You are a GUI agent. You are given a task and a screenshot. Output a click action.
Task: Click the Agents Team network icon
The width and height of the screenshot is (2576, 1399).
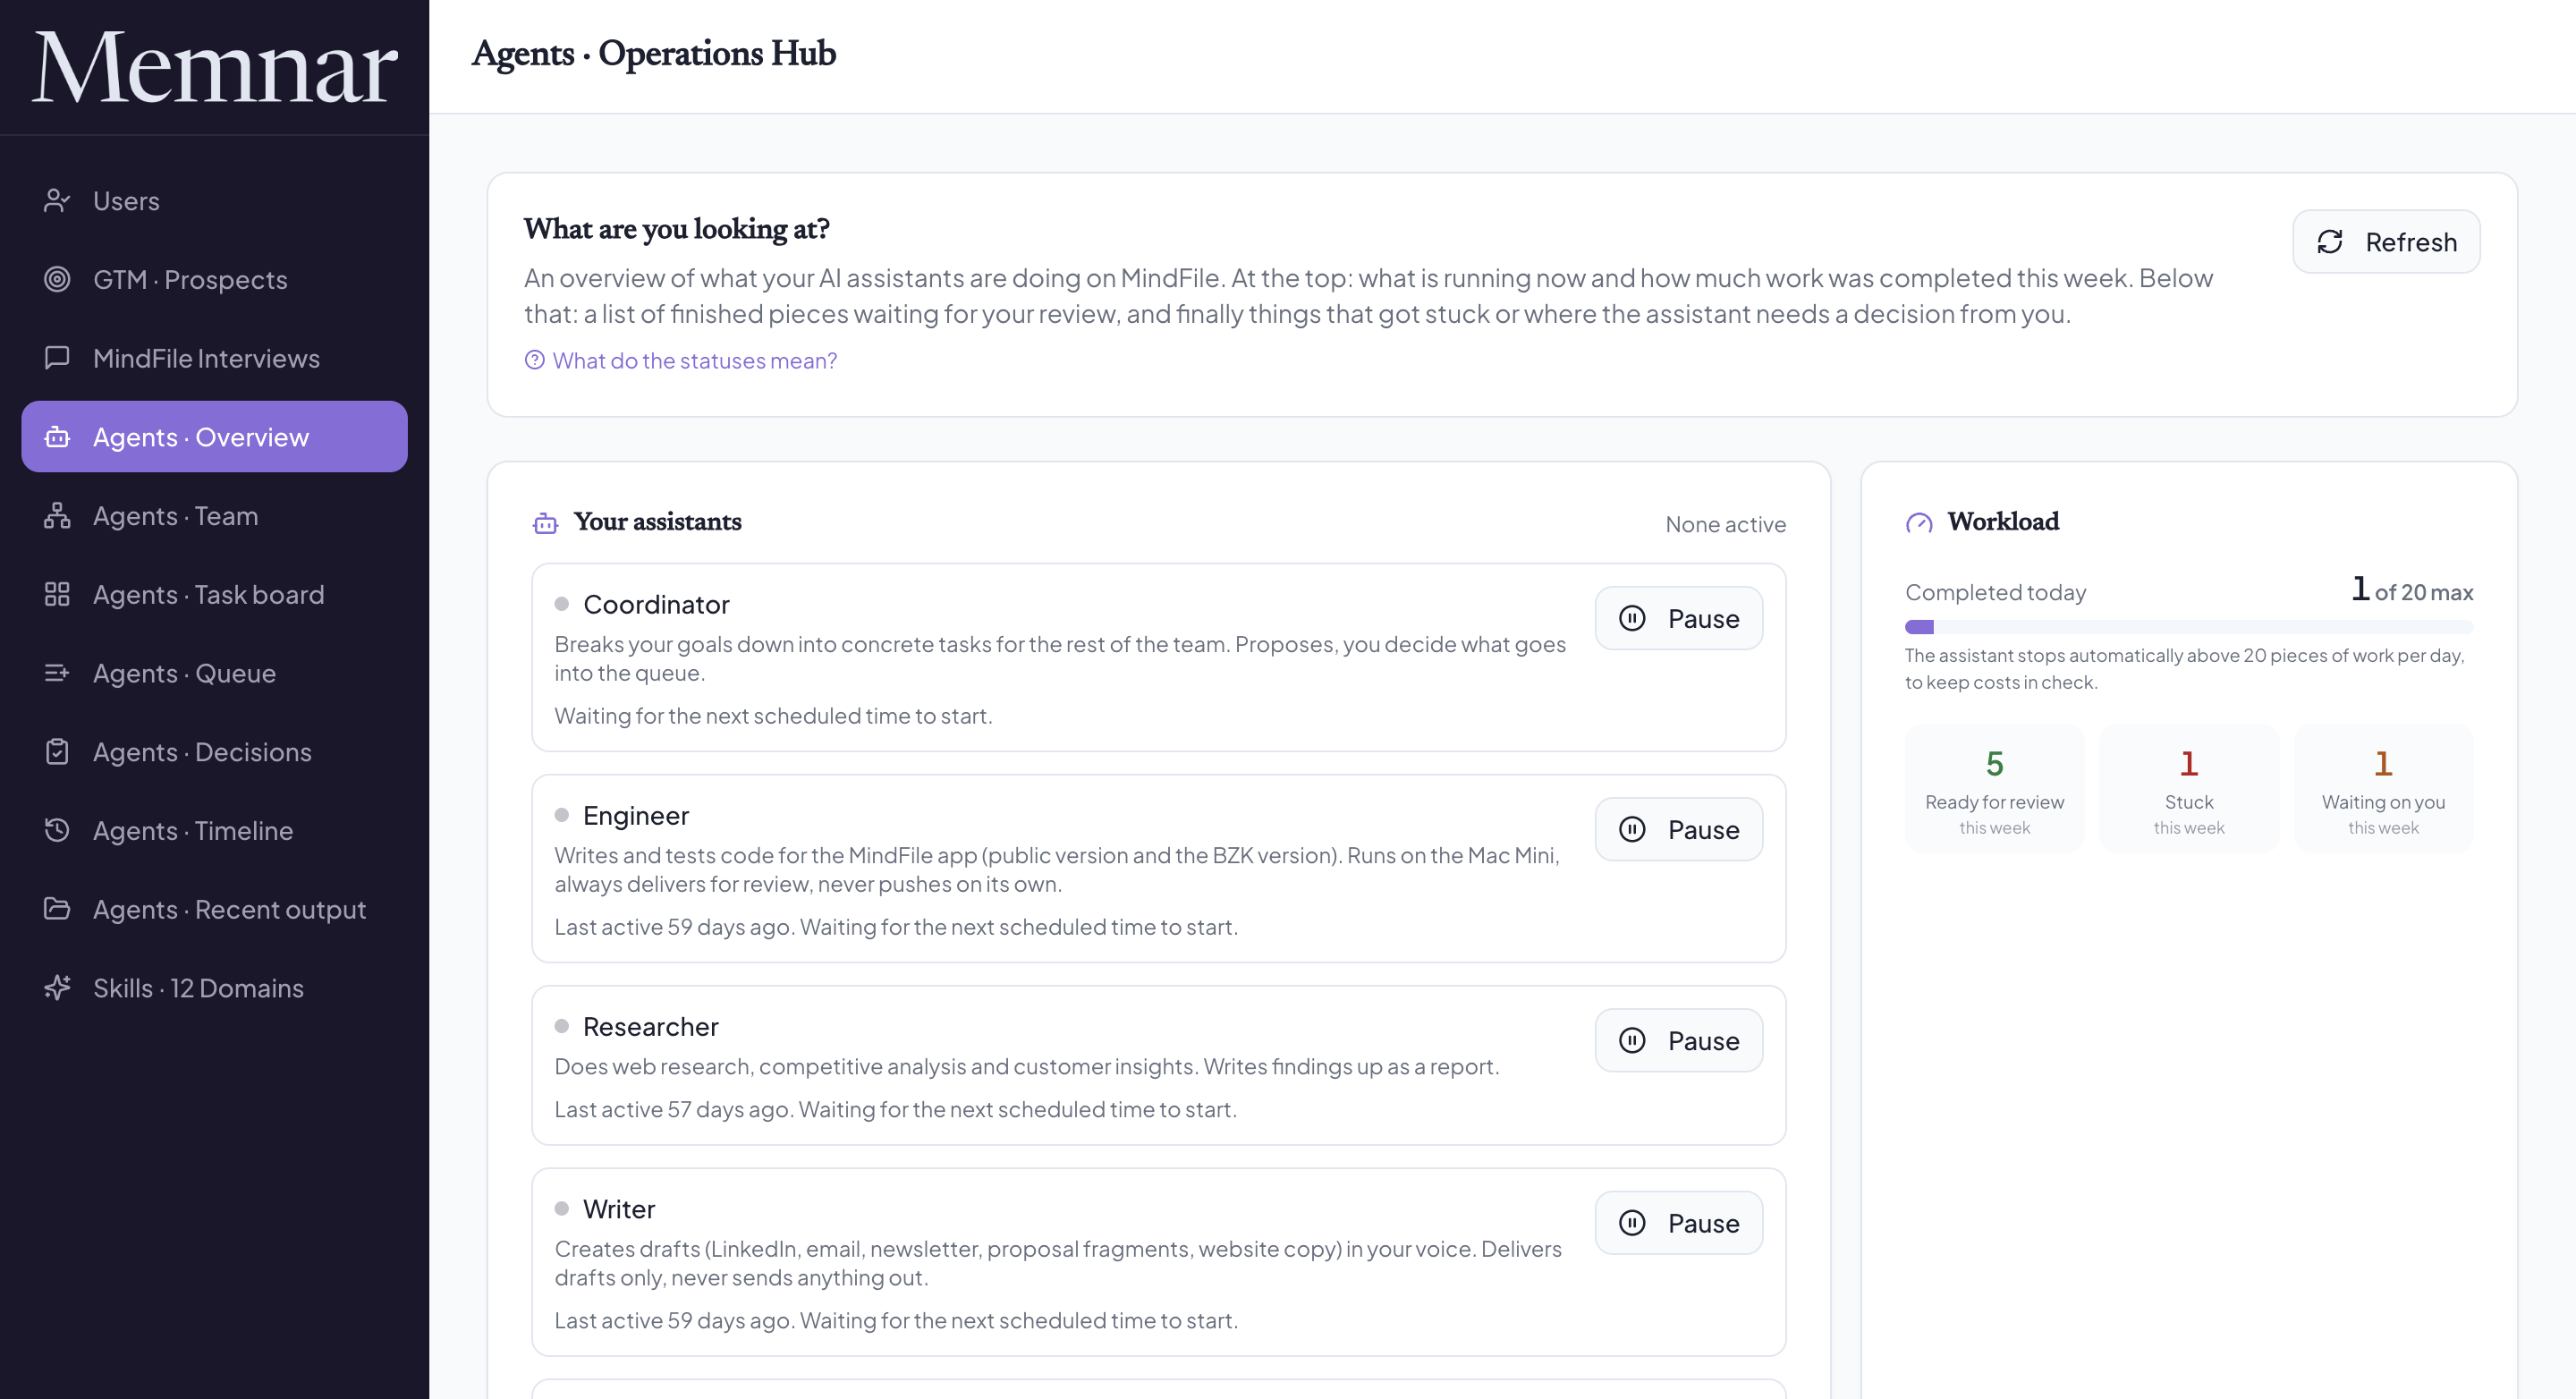coord(57,516)
